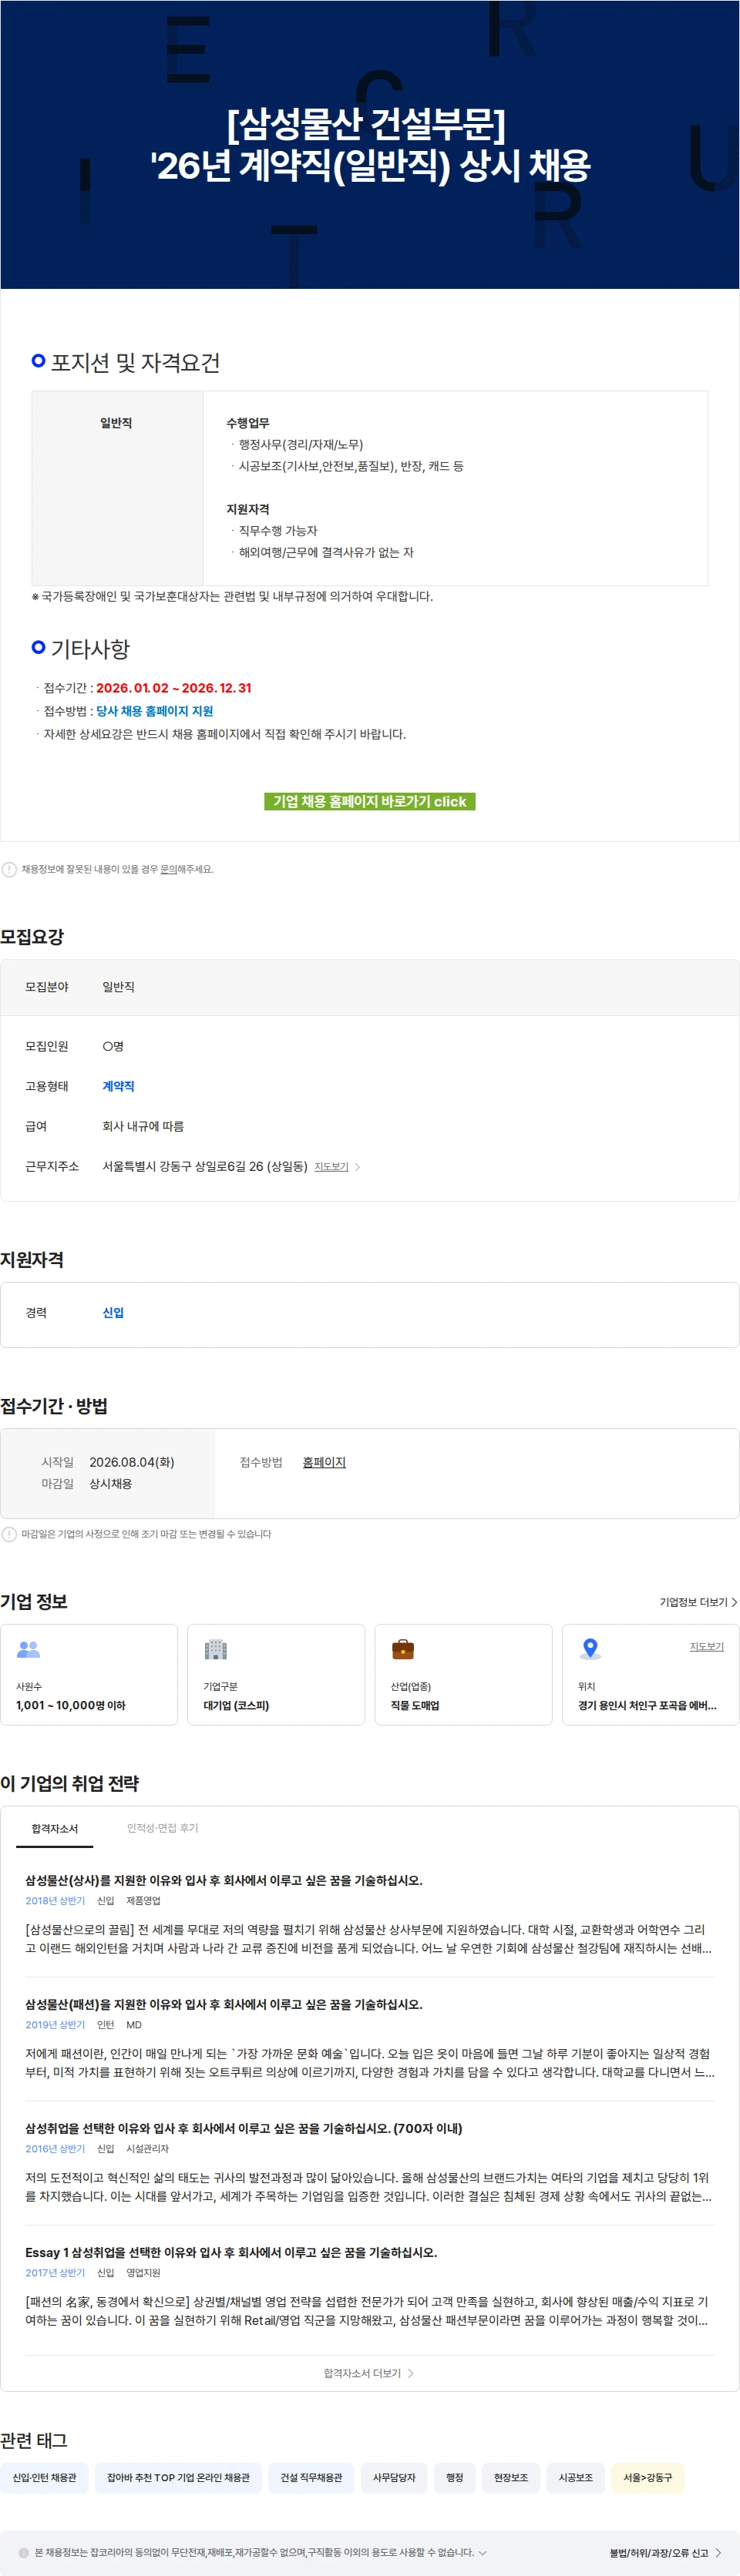This screenshot has height=2576, width=740.
Task: Click the 2026.08.04(화) start date
Action: [131, 1462]
